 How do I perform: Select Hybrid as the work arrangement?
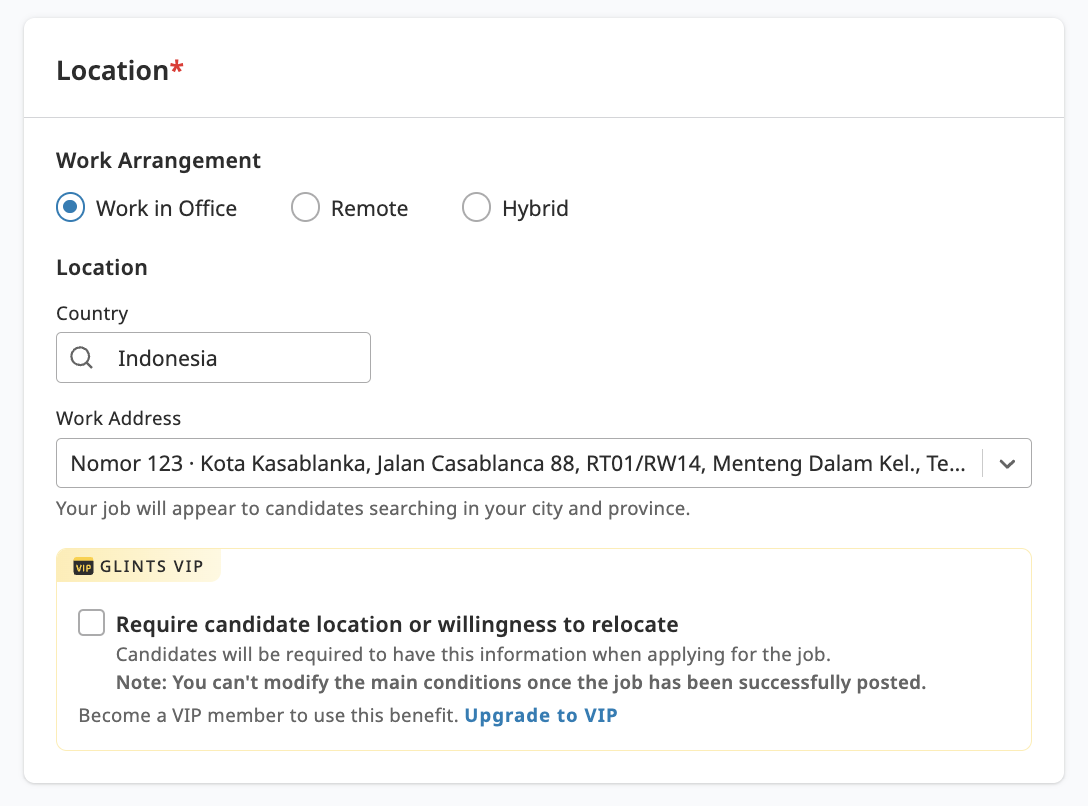pyautogui.click(x=476, y=207)
